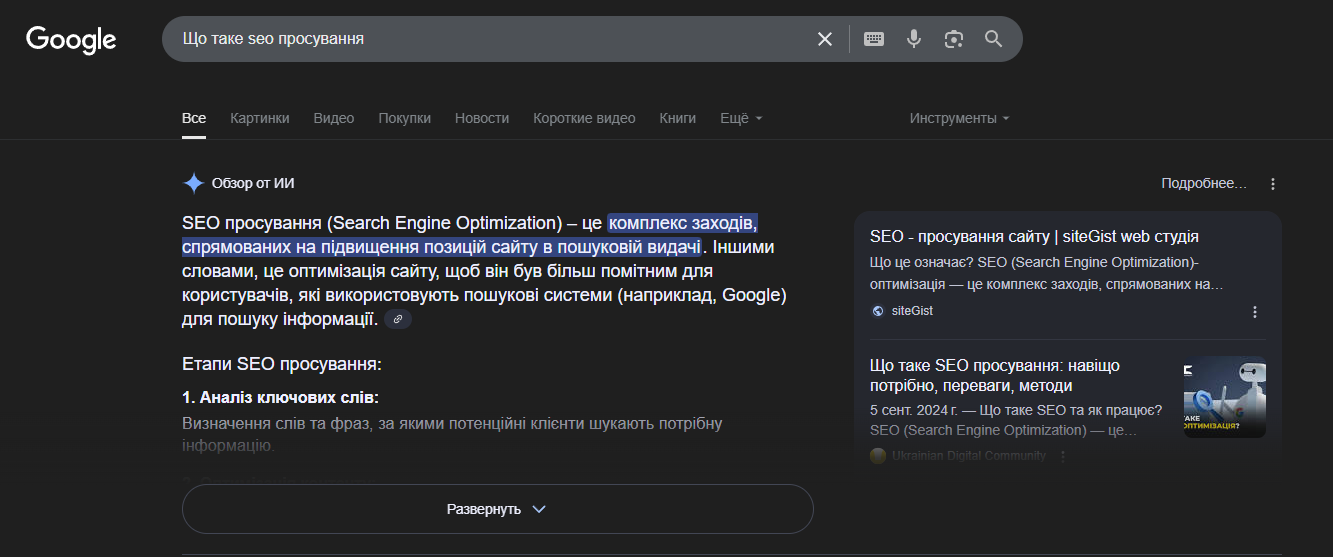Open the Инструменты dropdown
1333x557 pixels.
click(959, 118)
